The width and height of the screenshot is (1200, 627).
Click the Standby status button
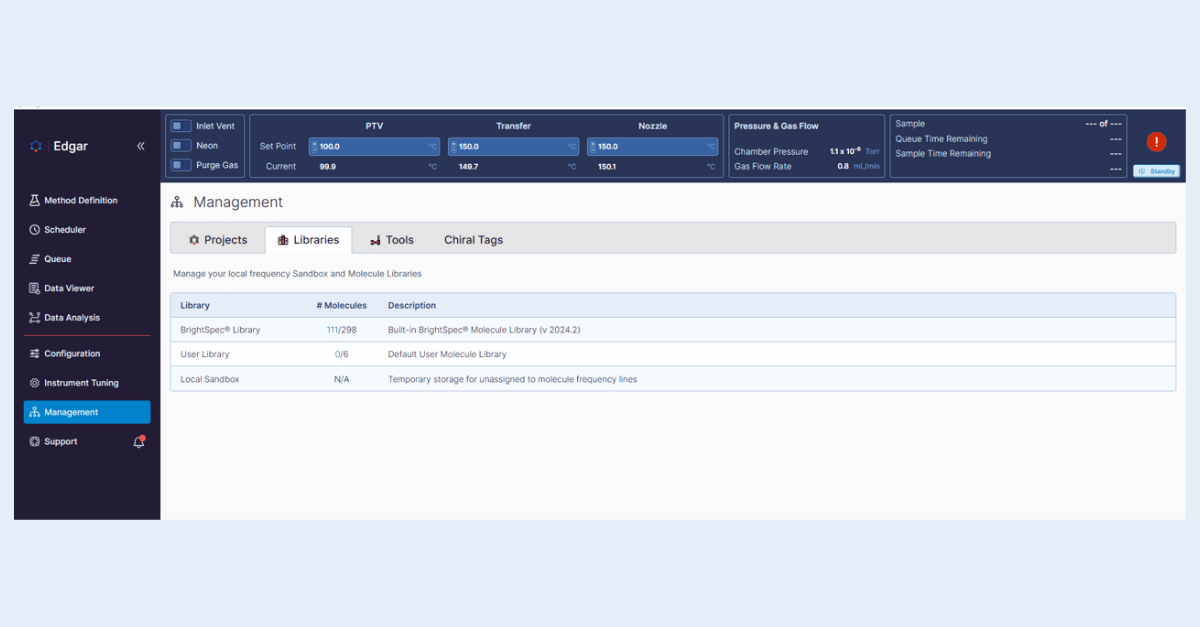[x=1156, y=171]
